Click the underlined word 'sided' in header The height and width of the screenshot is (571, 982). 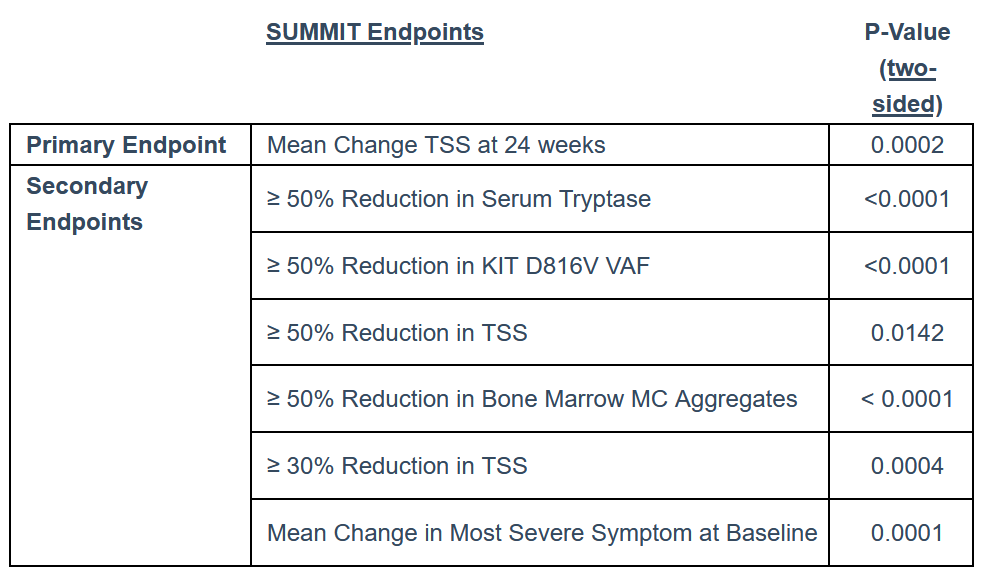(903, 104)
